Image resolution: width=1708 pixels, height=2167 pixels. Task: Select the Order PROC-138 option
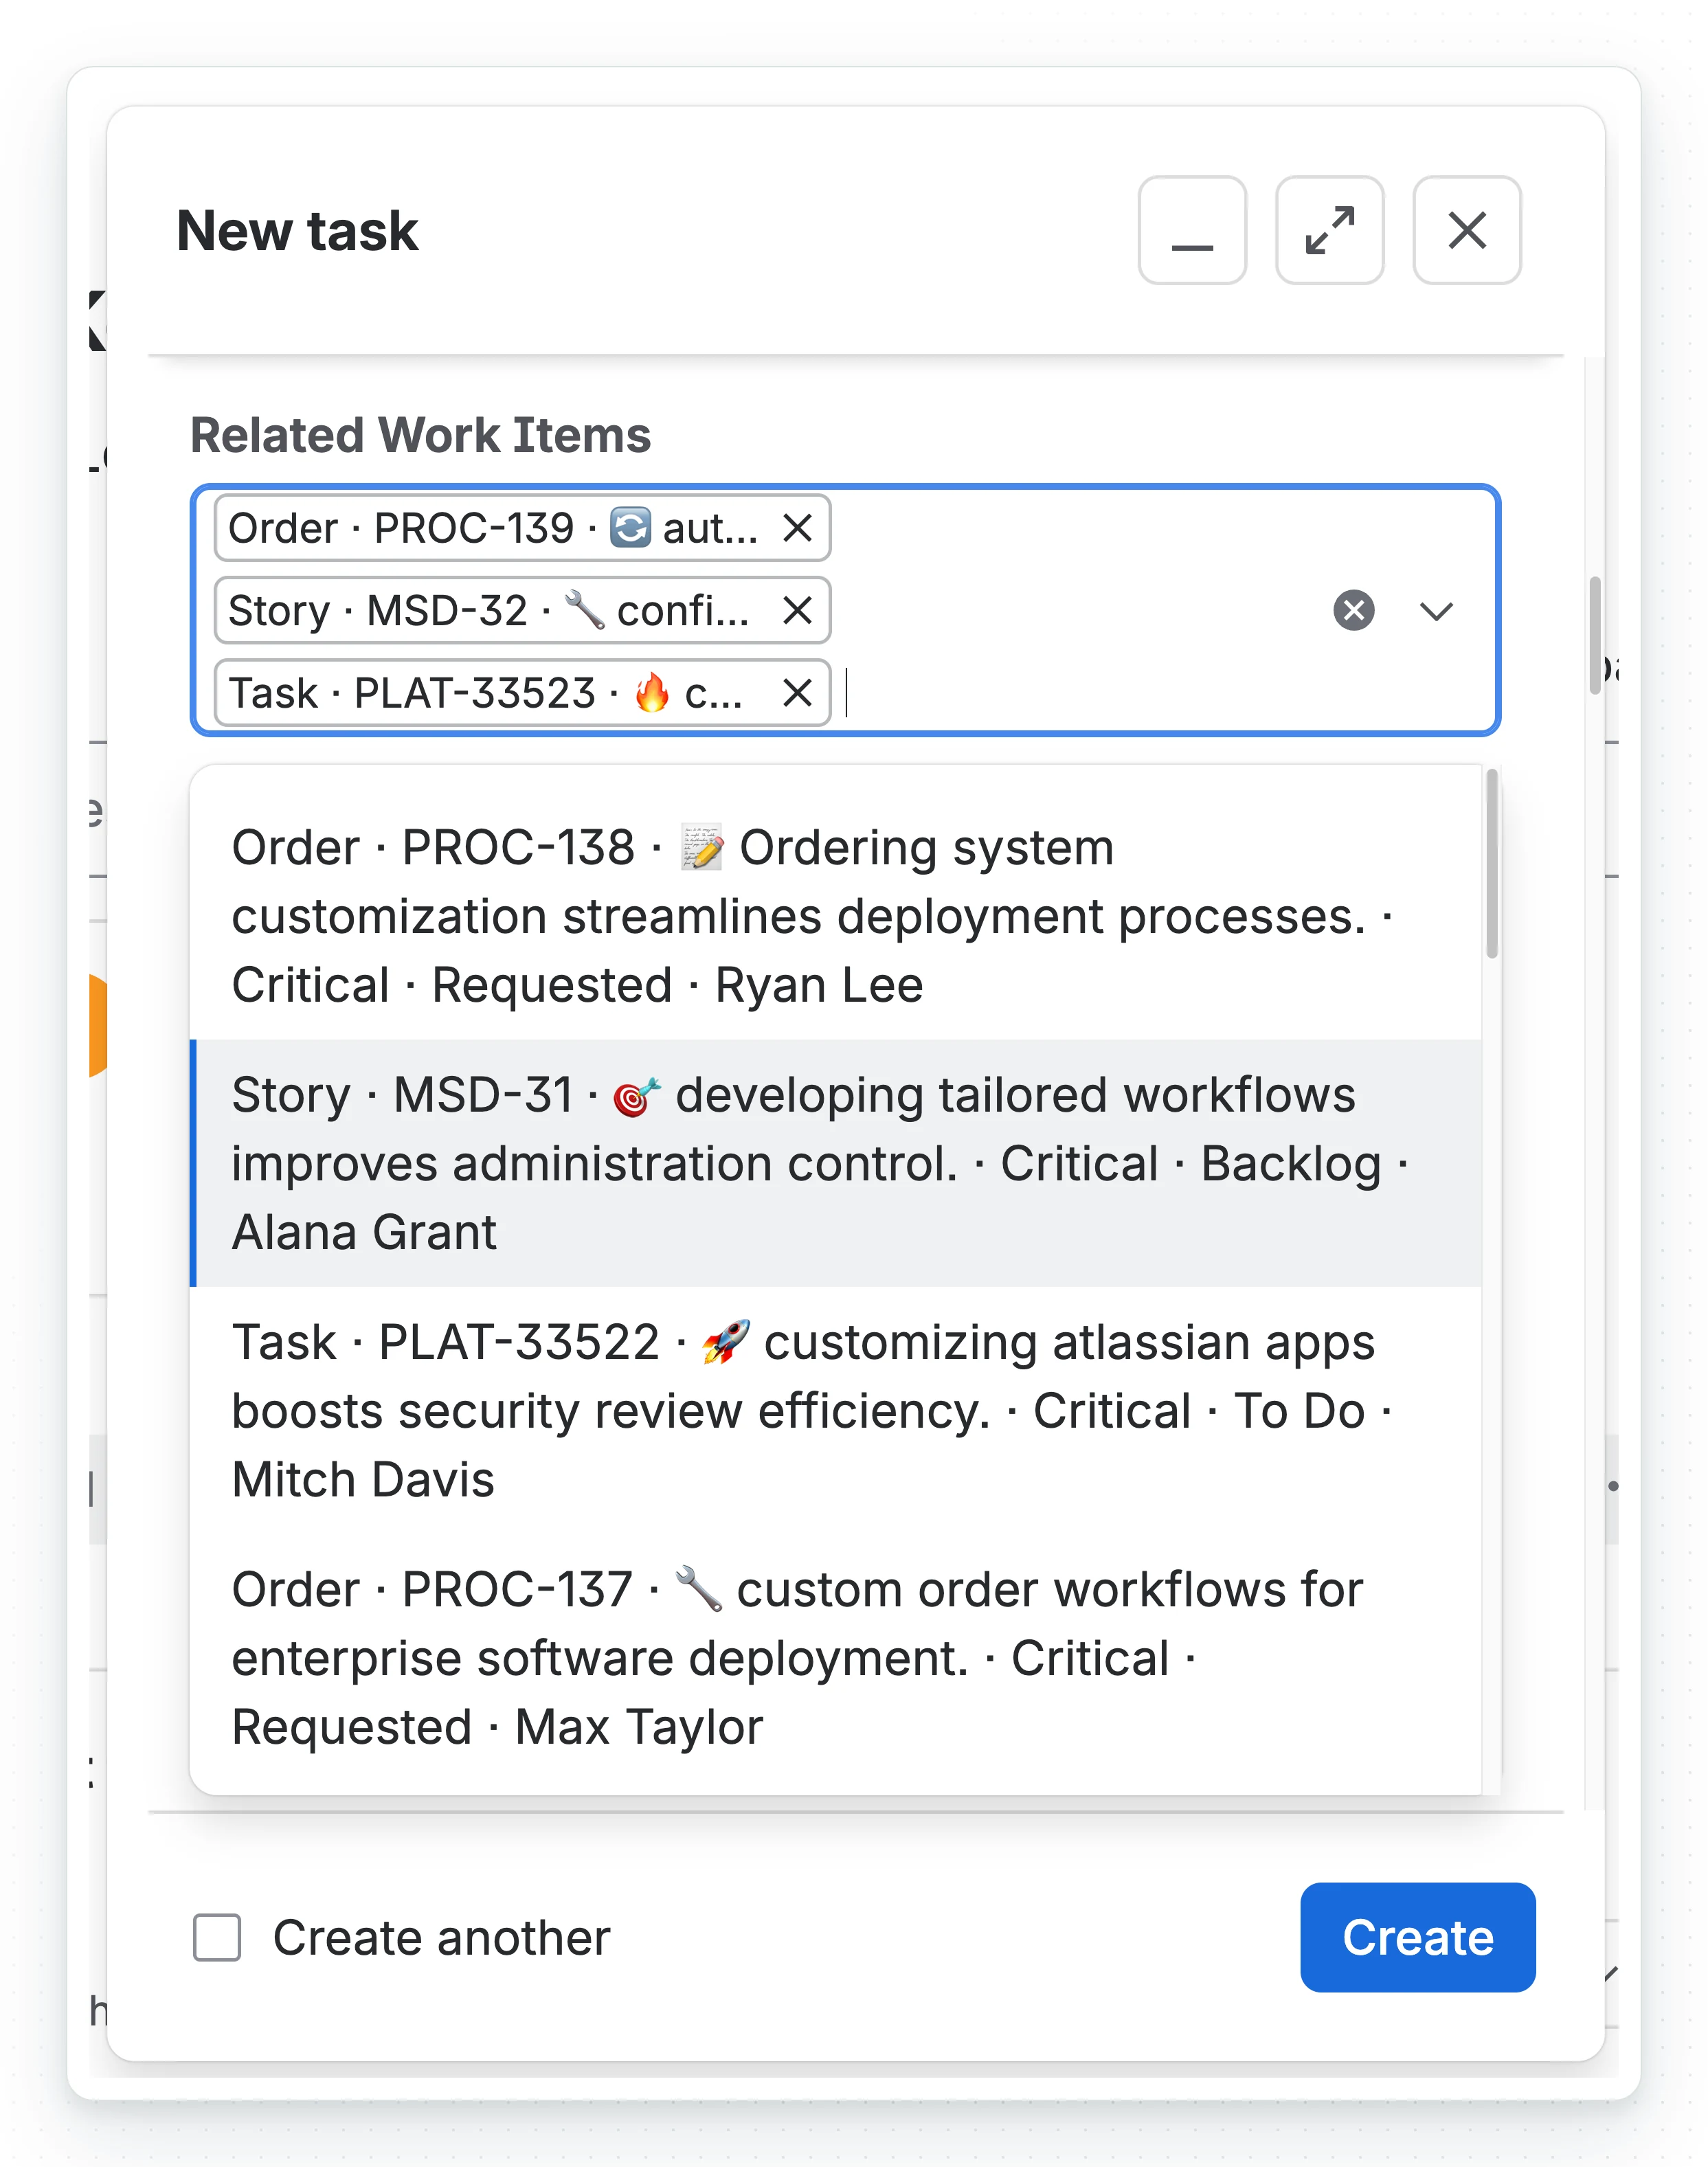835,916
